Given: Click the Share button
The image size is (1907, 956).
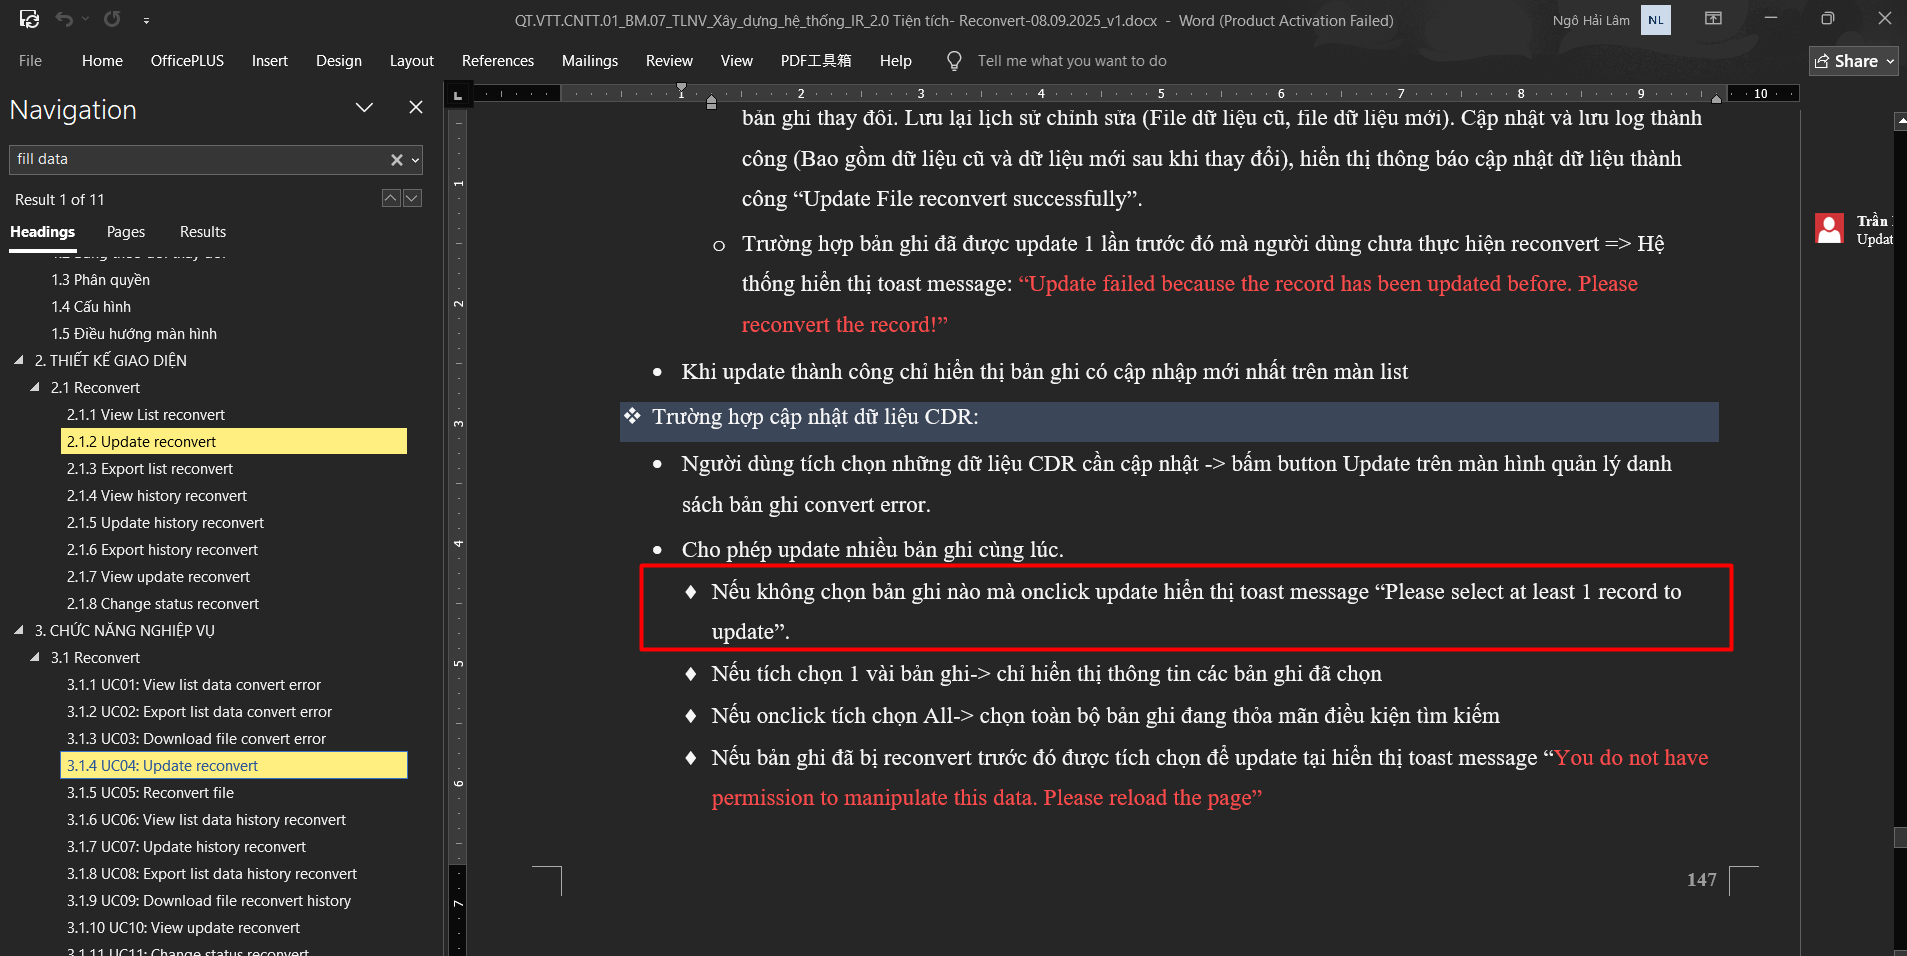Looking at the screenshot, I should click(1853, 61).
